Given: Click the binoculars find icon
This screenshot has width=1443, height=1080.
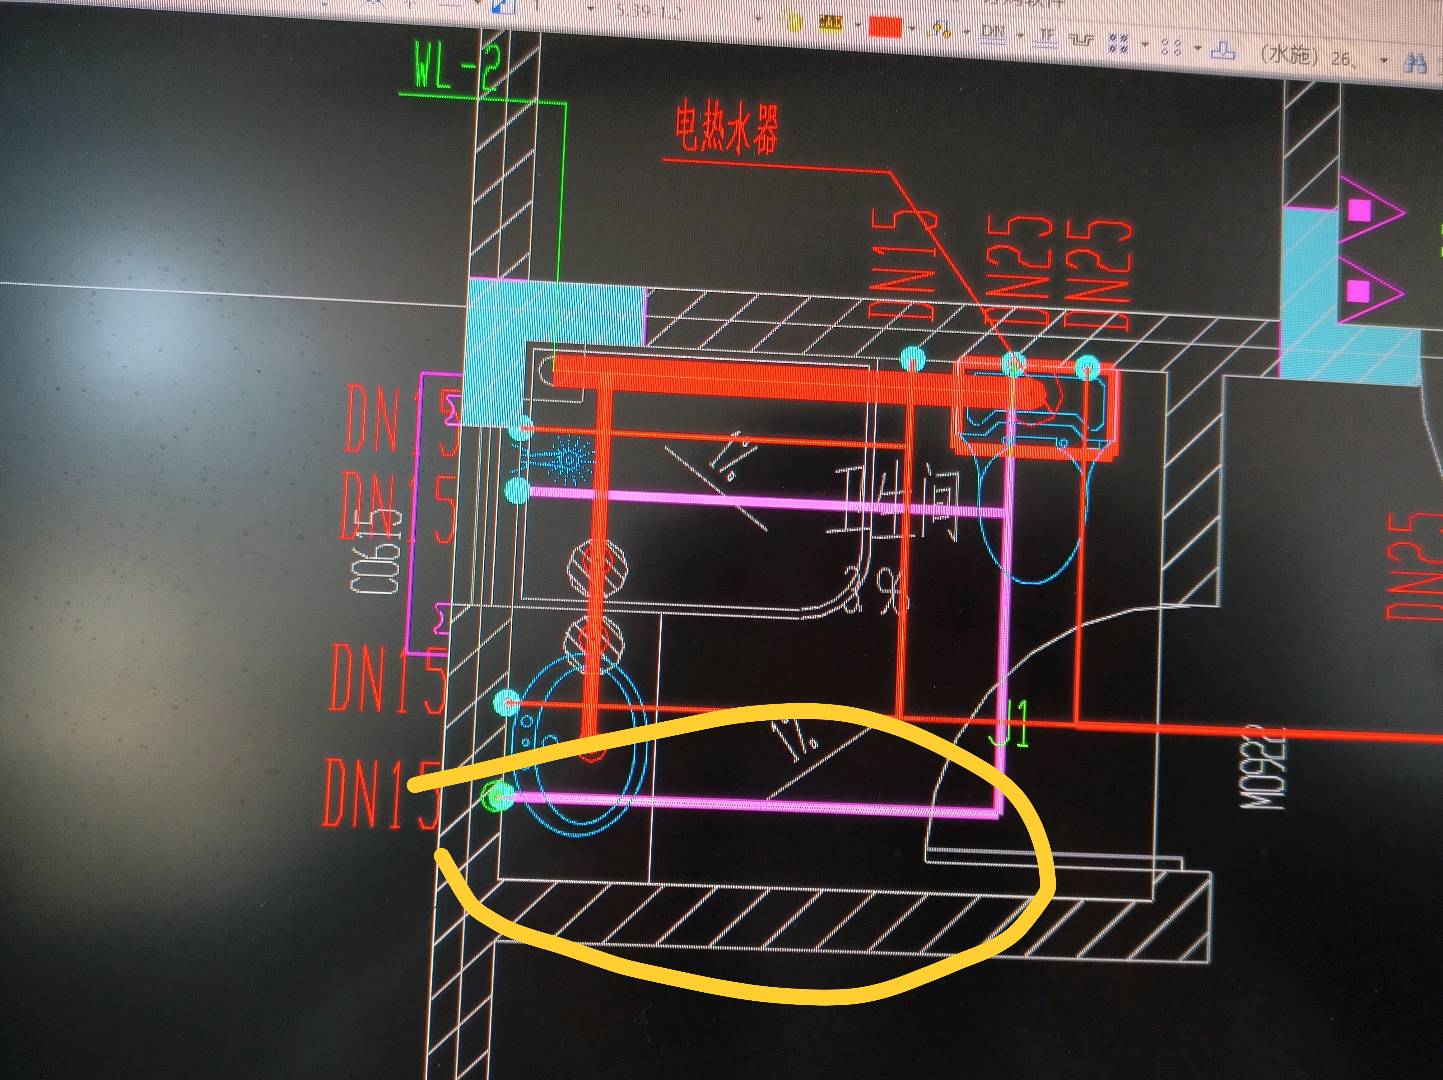Looking at the screenshot, I should (1416, 63).
